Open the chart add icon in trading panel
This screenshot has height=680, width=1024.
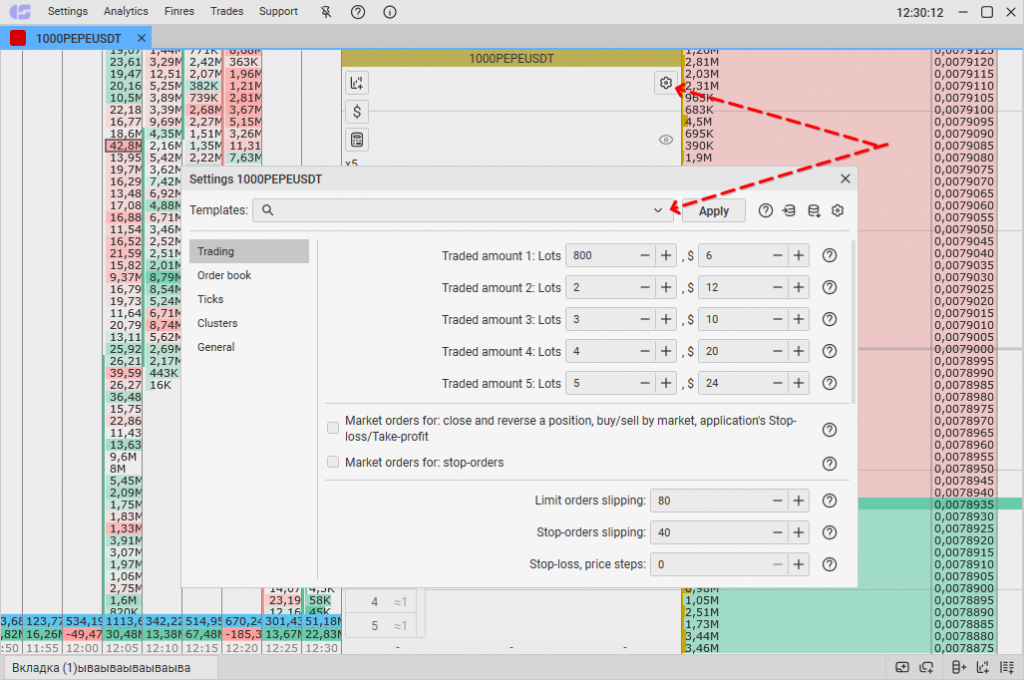point(357,83)
